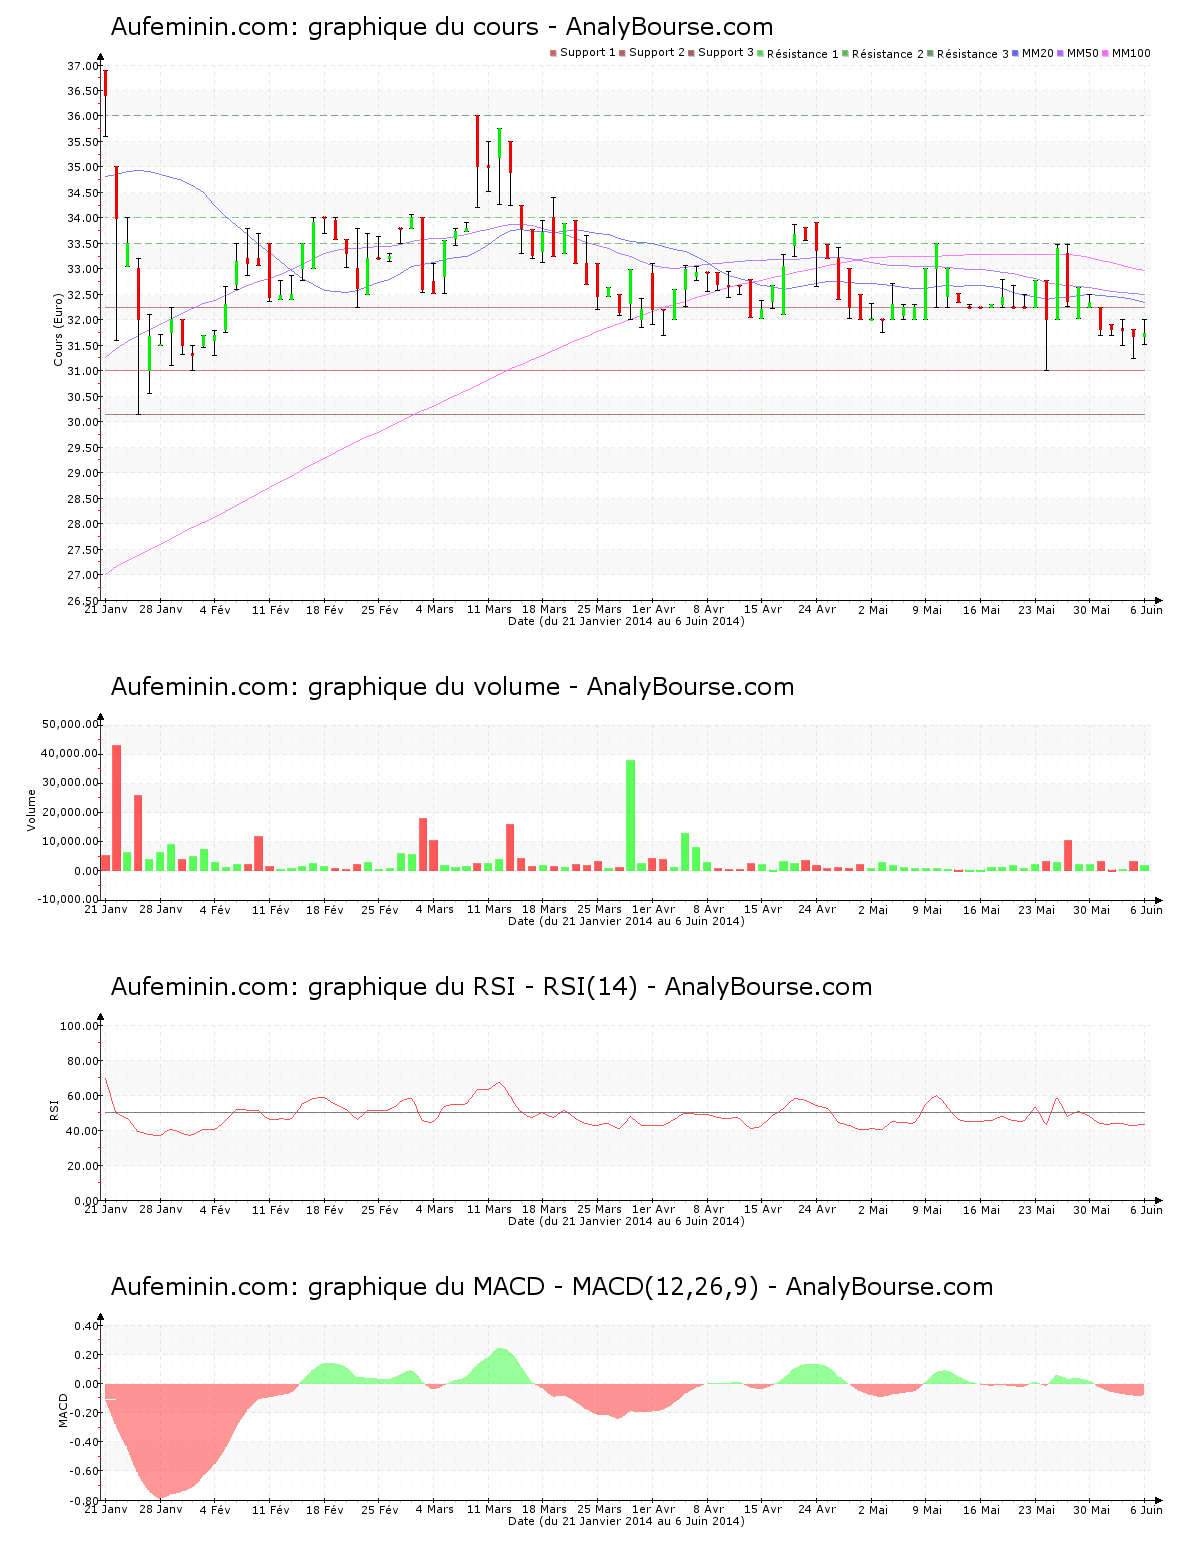Click the 0.40 MACD axis value
The width and height of the screenshot is (1200, 1550).
[87, 1326]
